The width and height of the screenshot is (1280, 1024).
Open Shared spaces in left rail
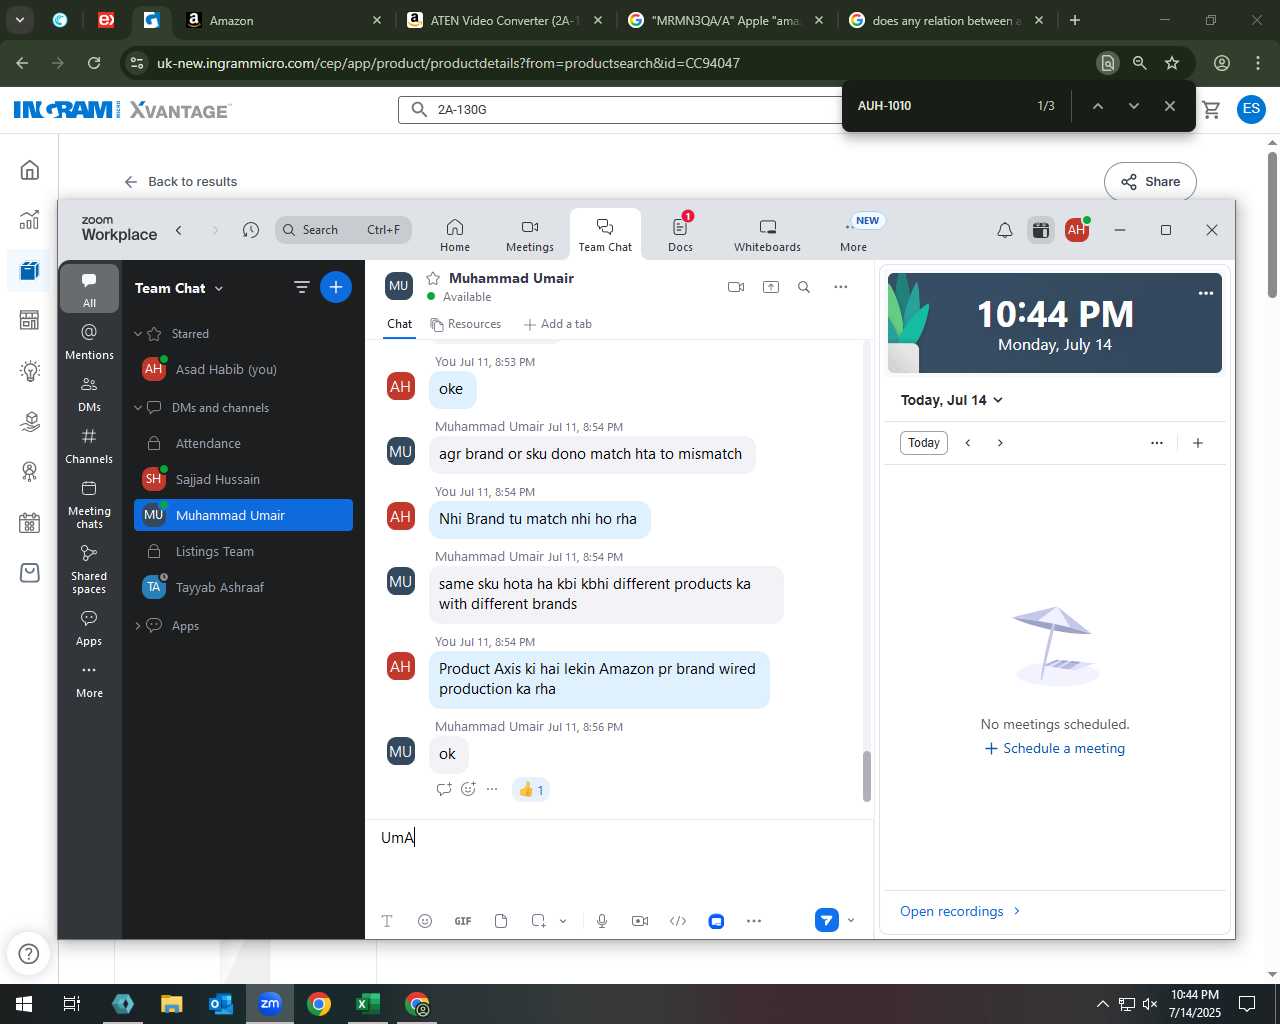click(89, 569)
